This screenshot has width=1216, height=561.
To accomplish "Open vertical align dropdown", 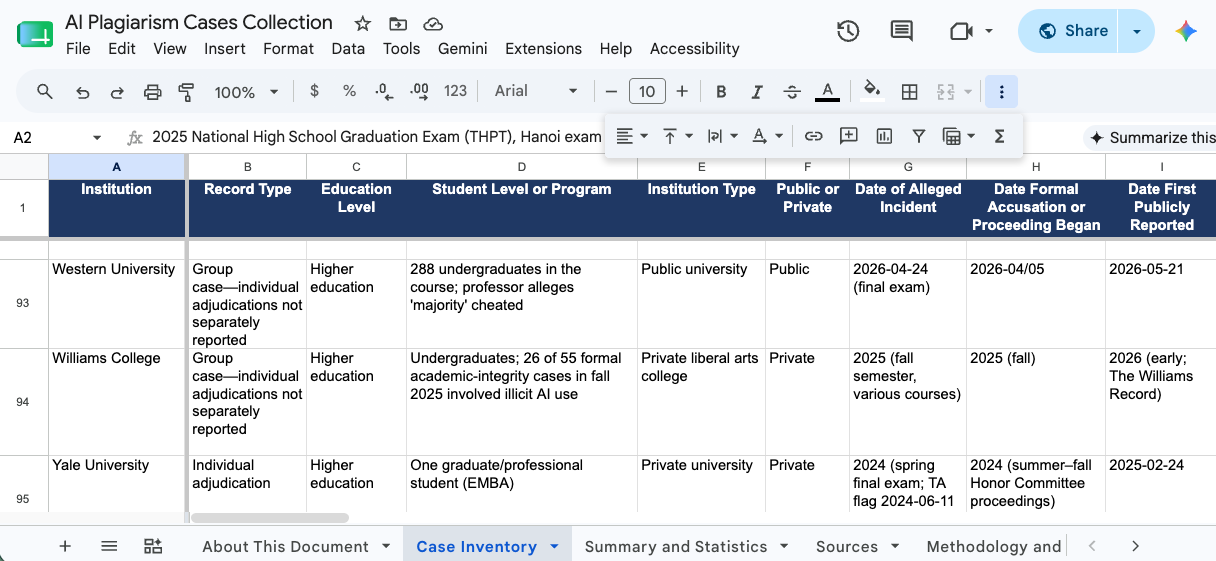I will pyautogui.click(x=677, y=136).
